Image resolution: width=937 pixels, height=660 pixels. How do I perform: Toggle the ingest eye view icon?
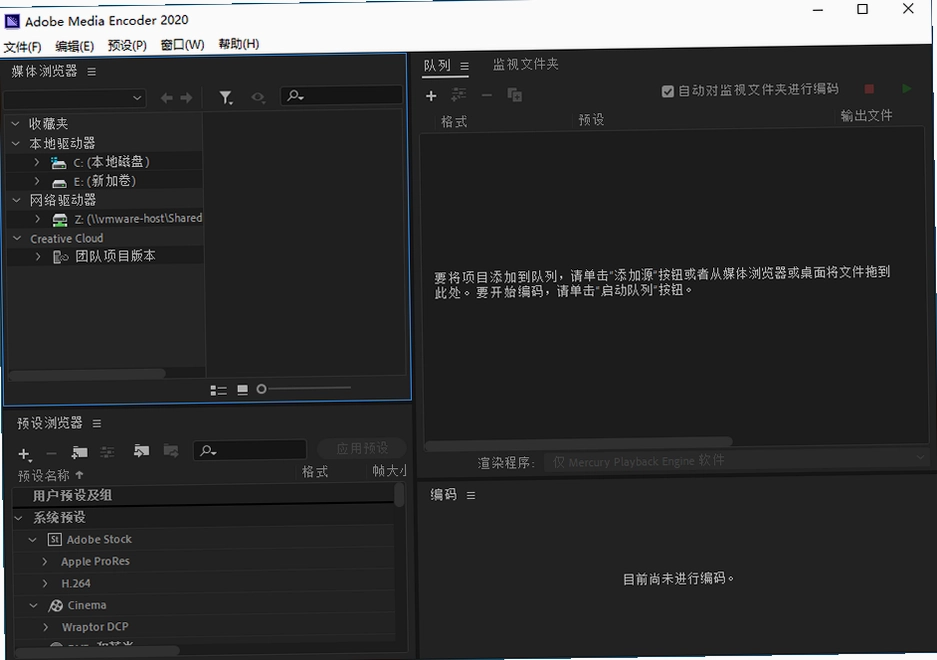point(258,97)
